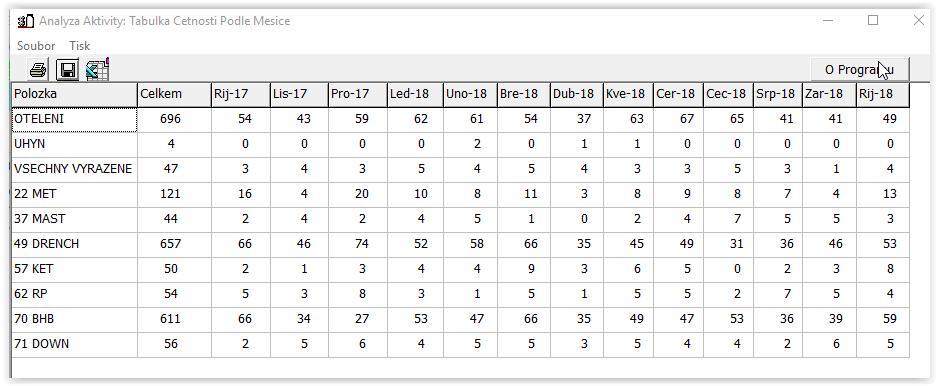Select the OTELENI row label cell
The image size is (938, 386).
[x=75, y=120]
